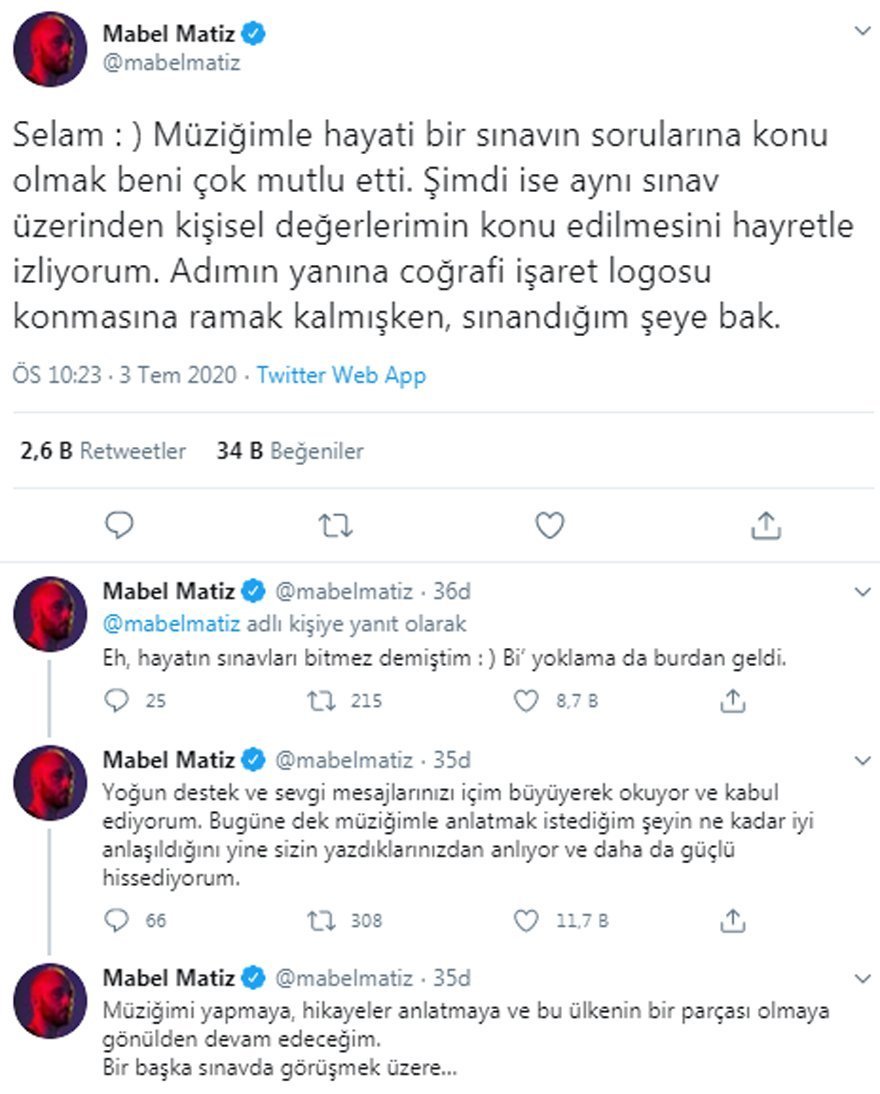
Task: Reply to the tweet with 25 replies
Action: tap(118, 701)
